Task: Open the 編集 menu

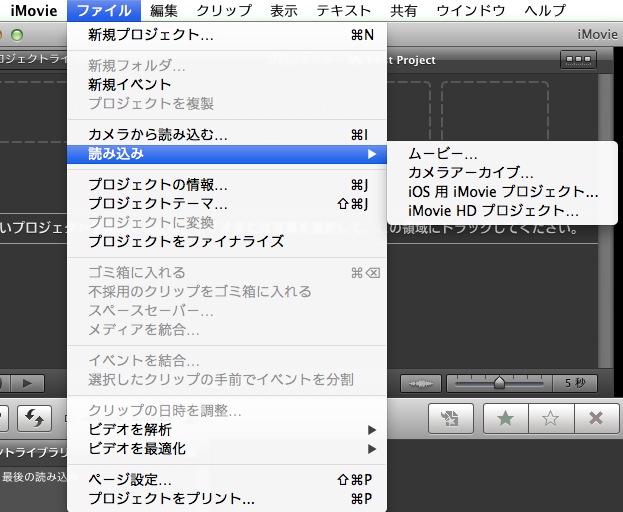Action: pyautogui.click(x=164, y=10)
